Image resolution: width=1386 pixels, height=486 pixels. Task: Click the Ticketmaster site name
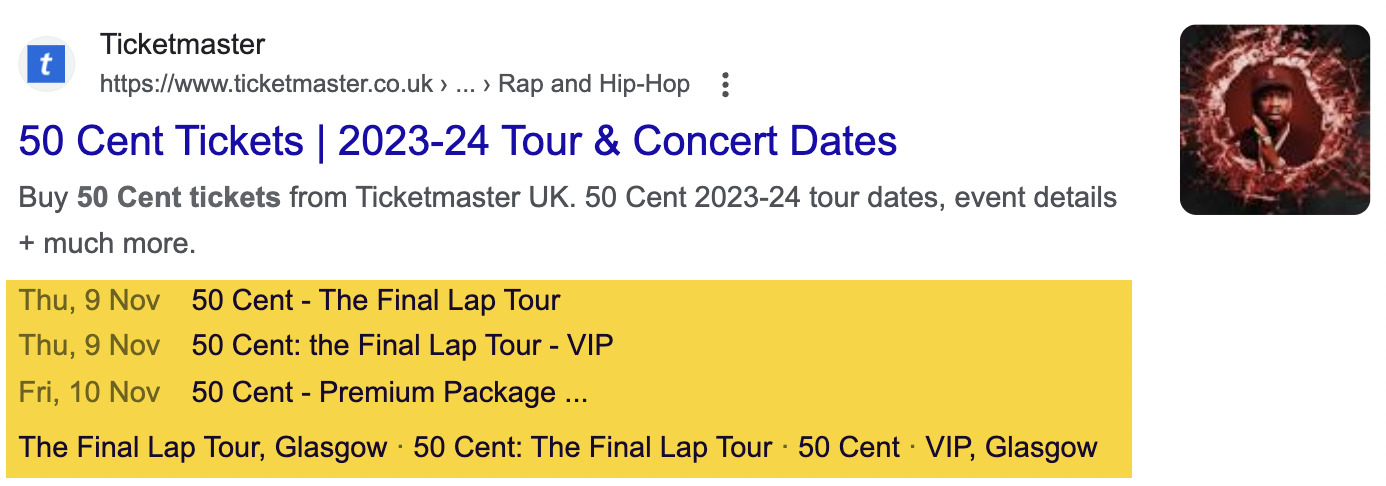coord(182,45)
